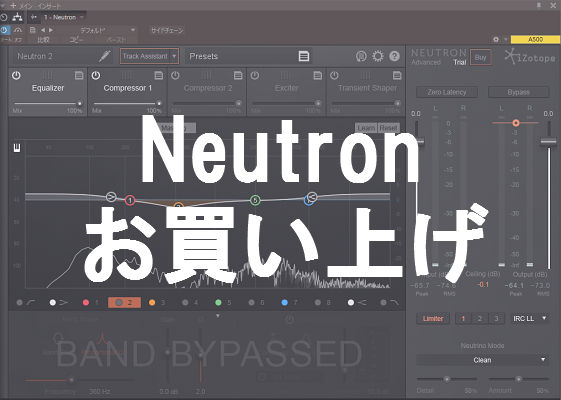Screen dimensions: 561x400
Task: Click the grip handle of Equalizer module
Action: point(48,75)
